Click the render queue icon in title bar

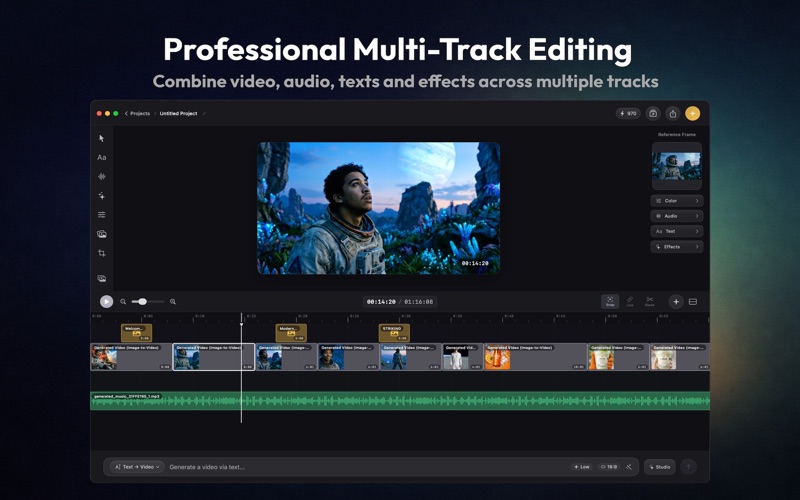coord(653,114)
